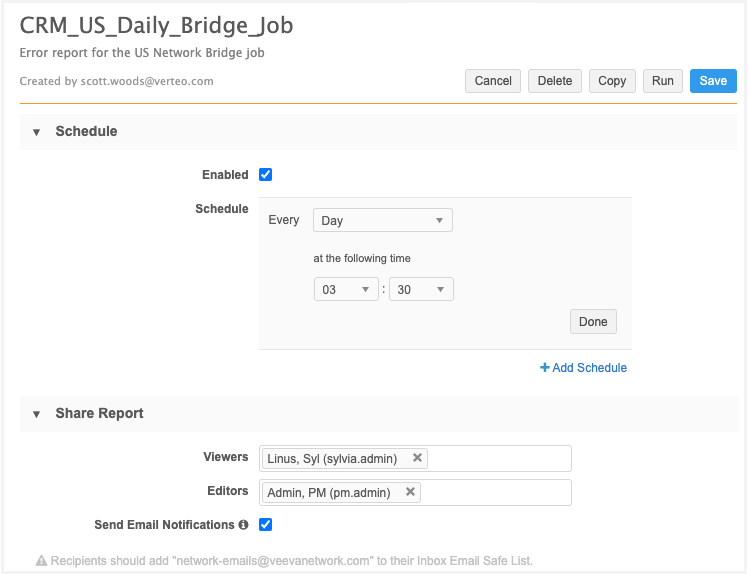Remove Linus, Syl from Viewers

[x=417, y=458]
